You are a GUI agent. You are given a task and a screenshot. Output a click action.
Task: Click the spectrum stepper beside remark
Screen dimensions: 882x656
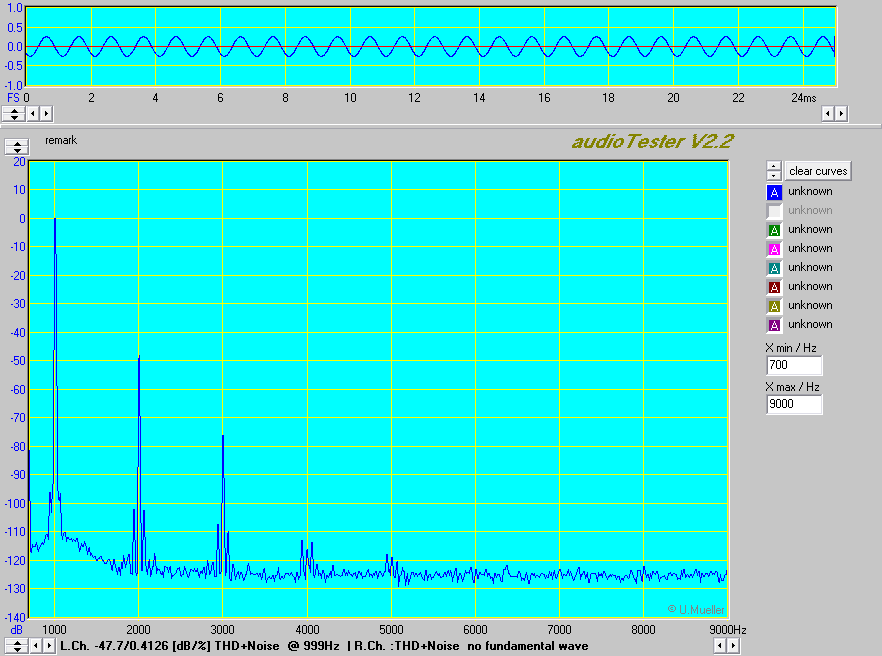[x=17, y=147]
